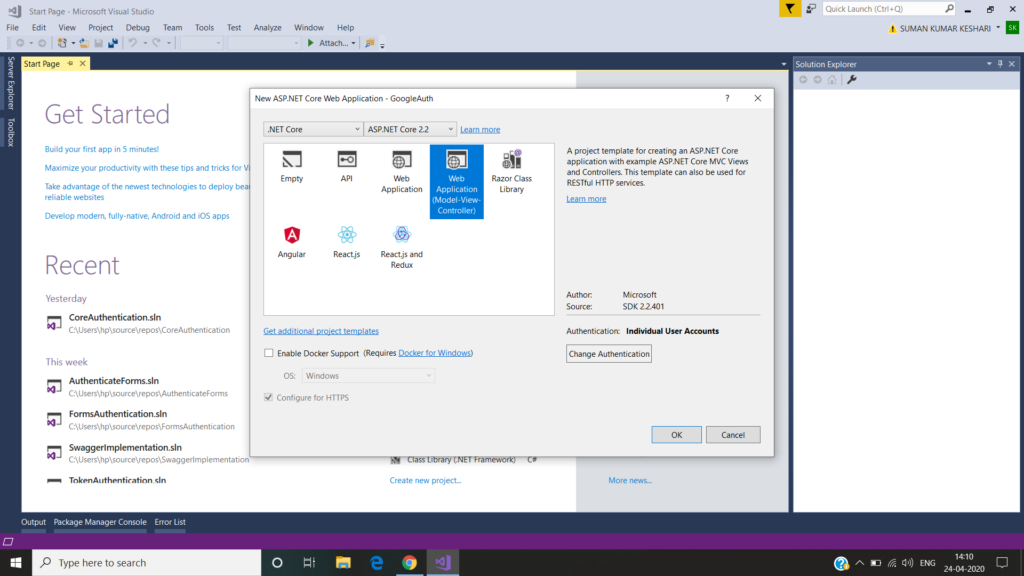The image size is (1024, 576).
Task: Expand the user account dropdown arrow
Action: click(998, 28)
